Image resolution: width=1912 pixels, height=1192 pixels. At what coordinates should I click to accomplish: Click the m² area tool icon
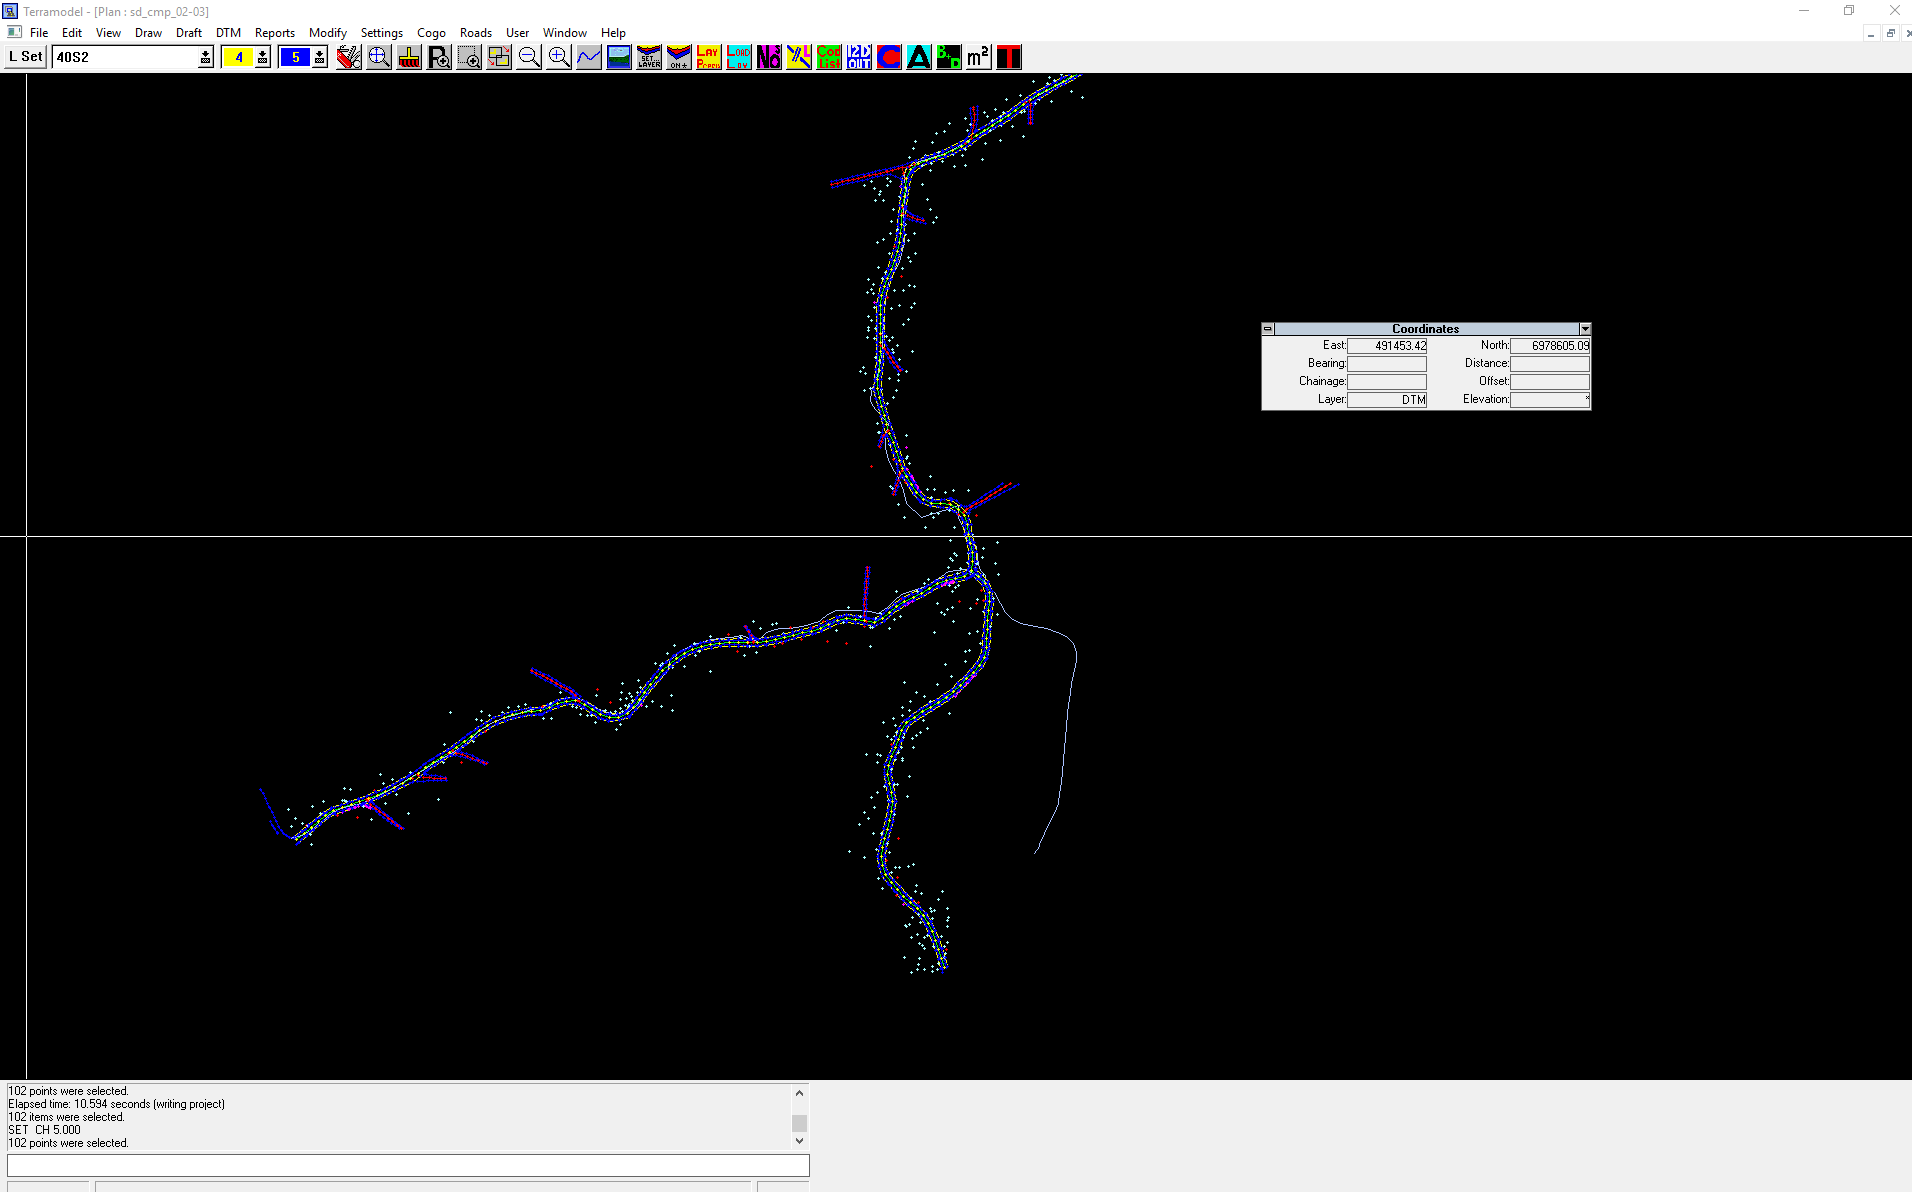[x=979, y=57]
